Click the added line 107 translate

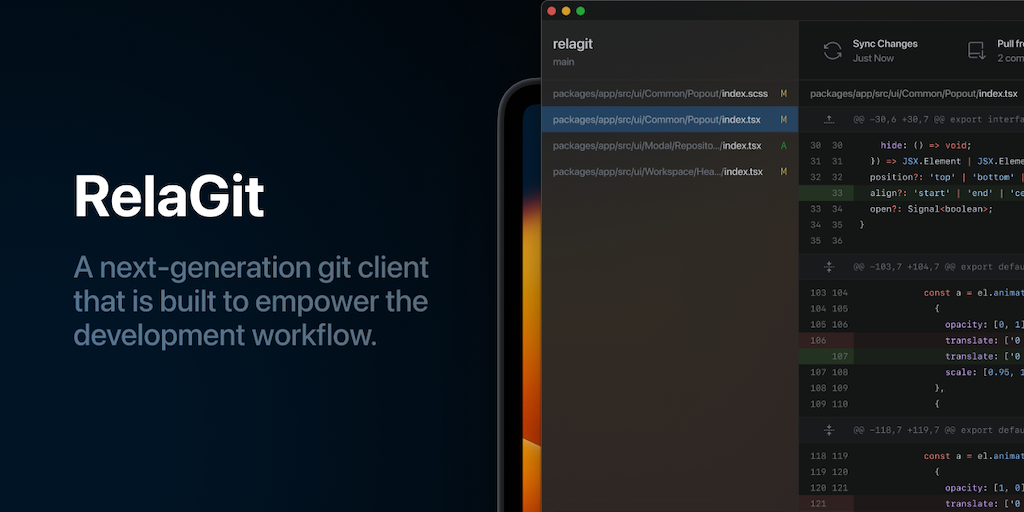(912, 356)
